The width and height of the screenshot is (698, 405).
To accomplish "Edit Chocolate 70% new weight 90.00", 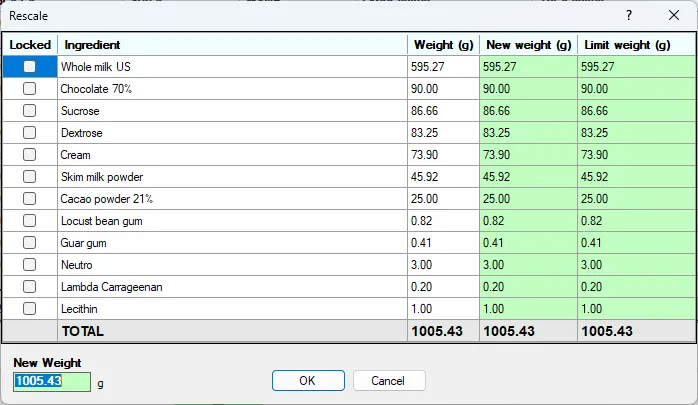I will tap(528, 89).
